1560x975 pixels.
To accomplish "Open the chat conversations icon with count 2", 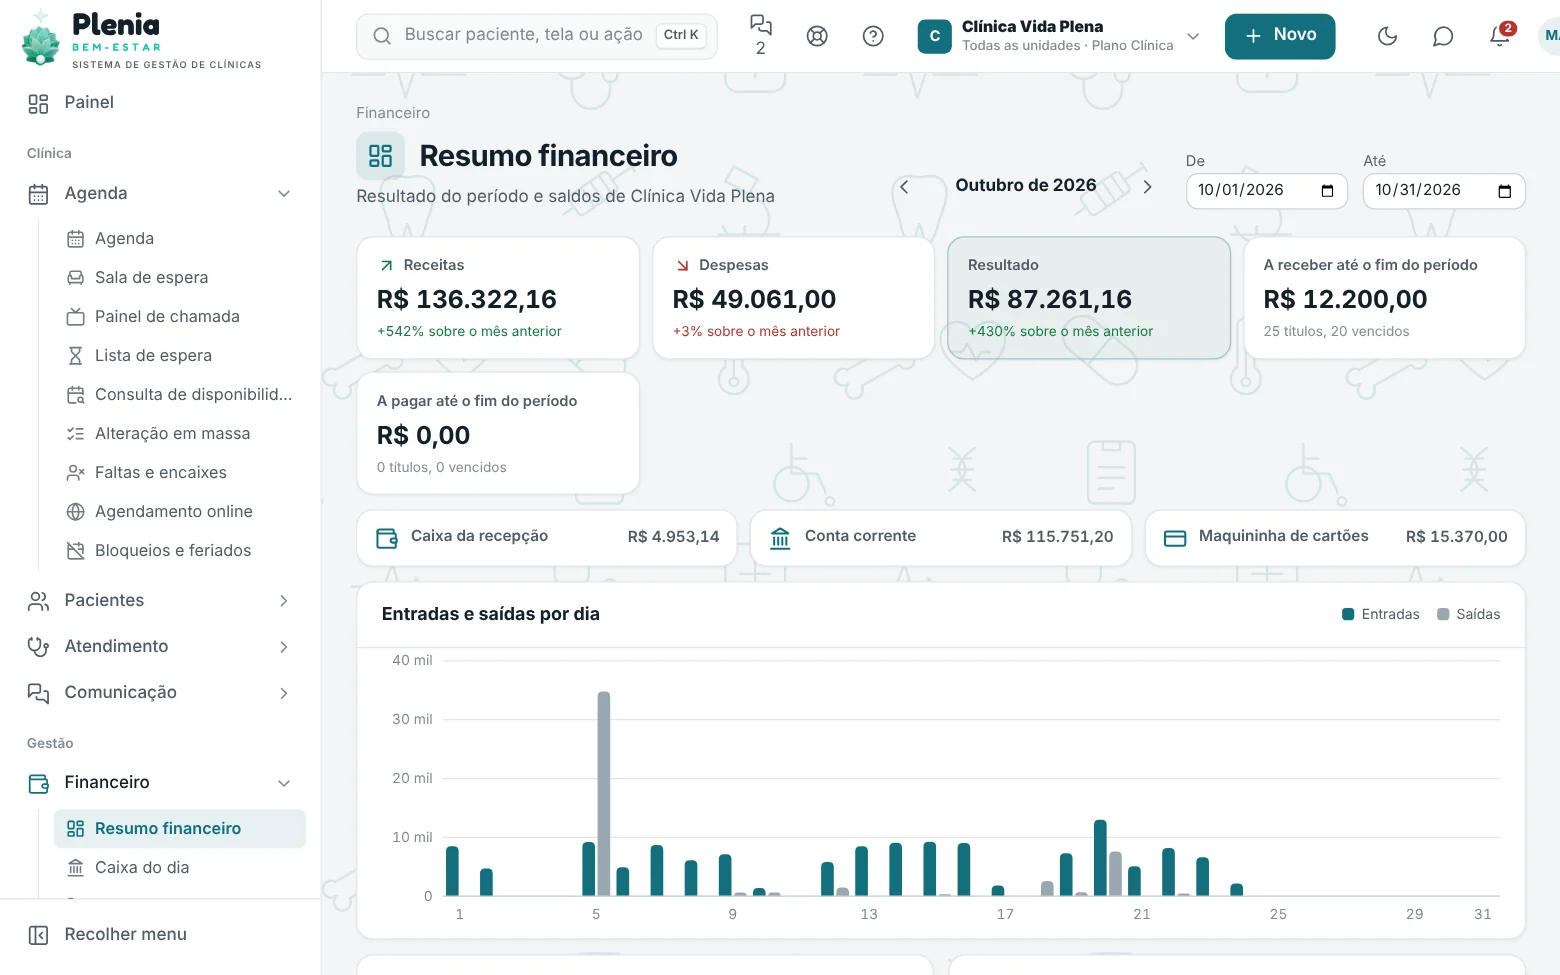I will pos(761,35).
